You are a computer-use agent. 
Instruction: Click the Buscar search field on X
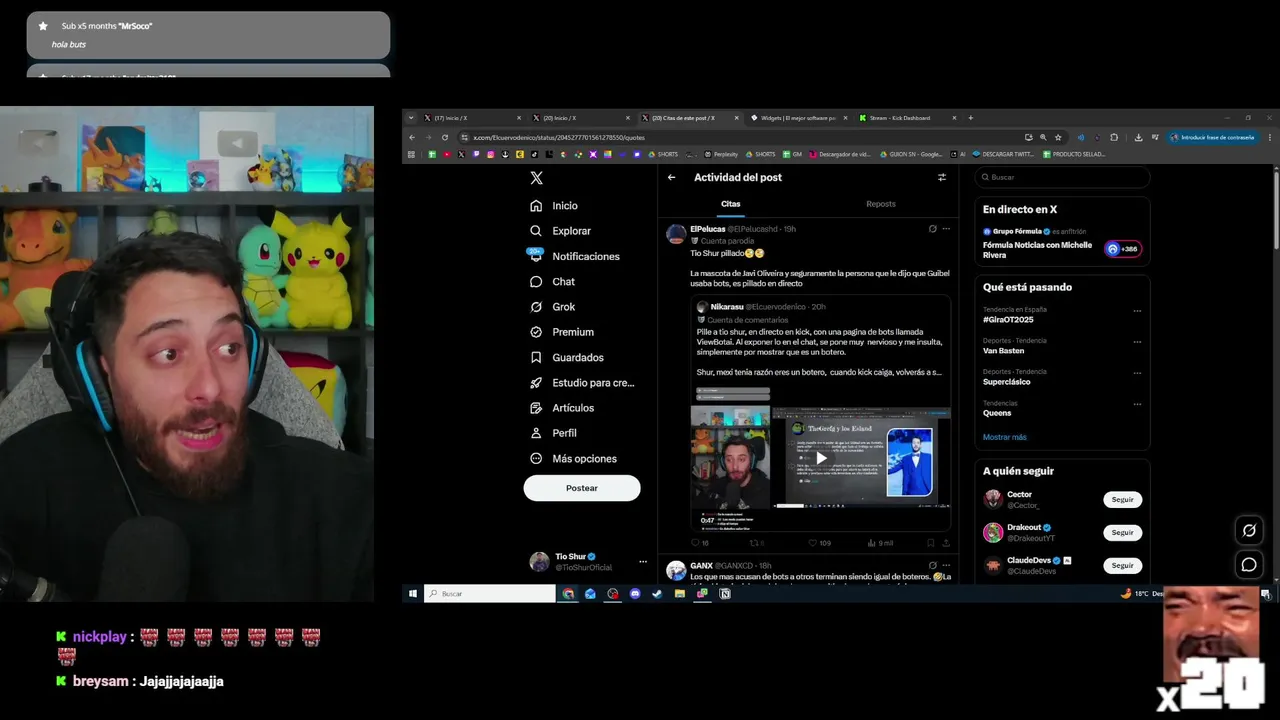pyautogui.click(x=1062, y=177)
